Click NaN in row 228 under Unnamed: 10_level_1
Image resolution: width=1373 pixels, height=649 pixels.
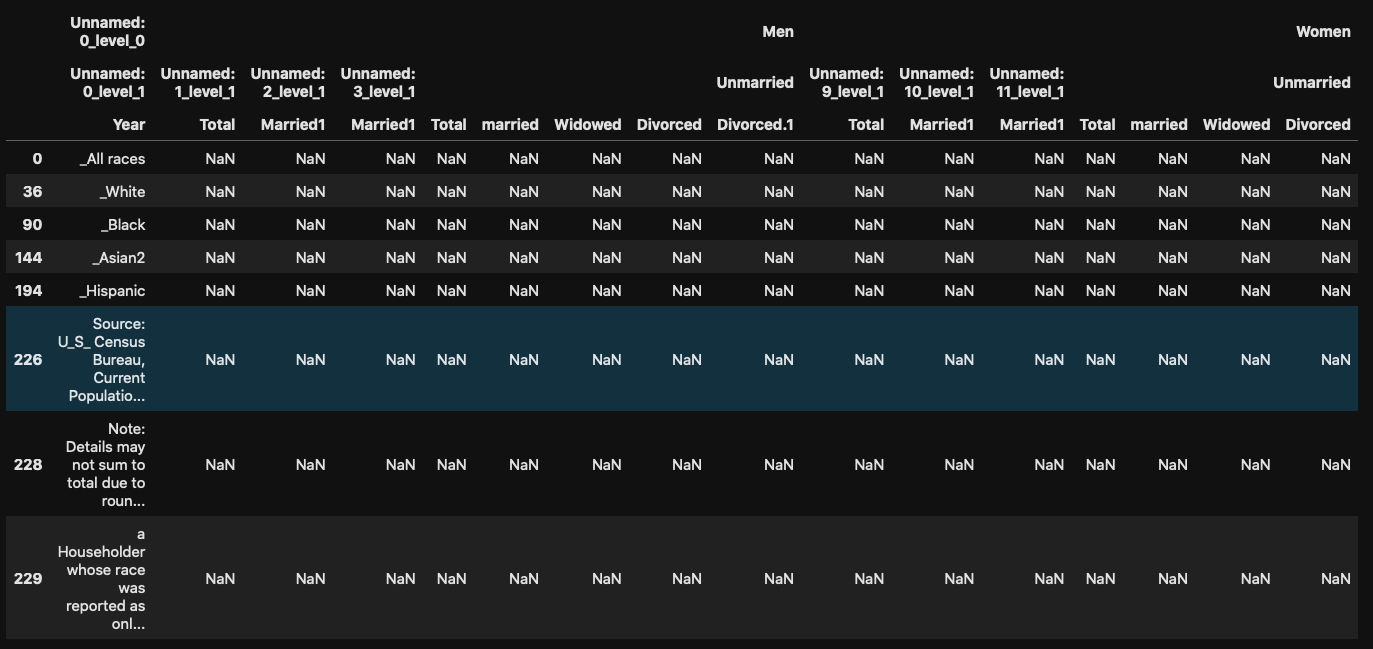click(x=959, y=464)
